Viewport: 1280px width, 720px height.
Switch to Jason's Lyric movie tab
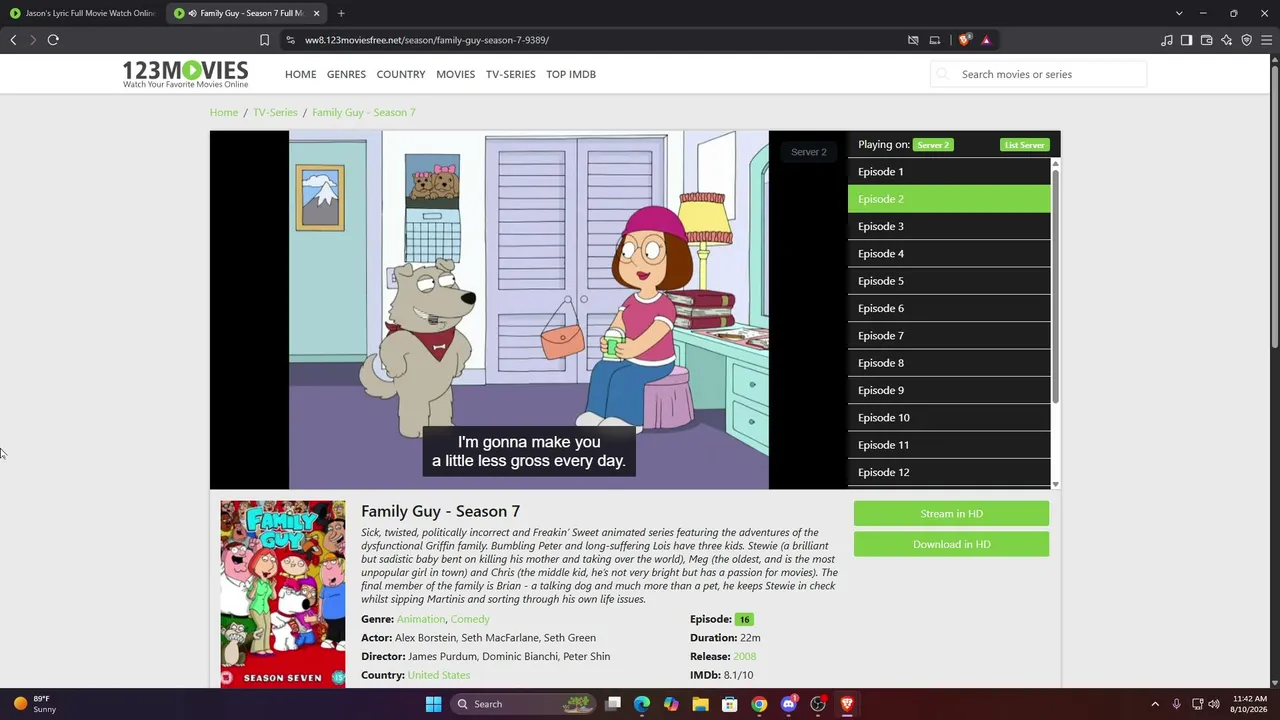(x=83, y=13)
